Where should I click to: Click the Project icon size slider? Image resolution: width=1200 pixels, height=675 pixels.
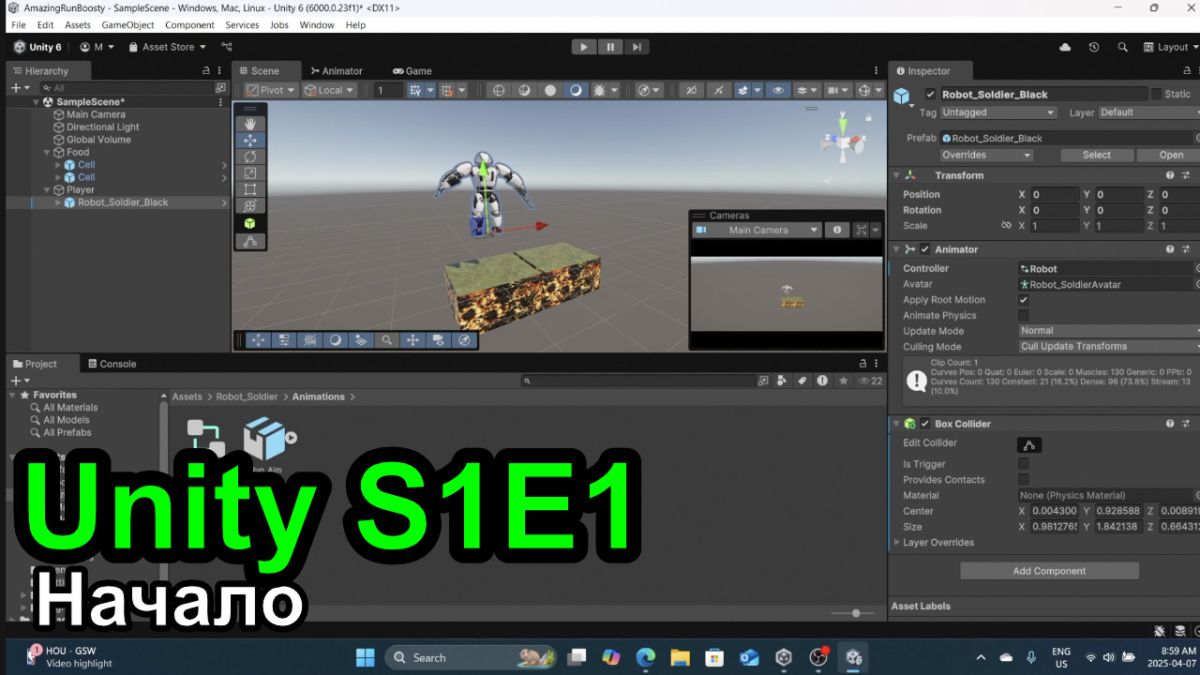[x=852, y=613]
